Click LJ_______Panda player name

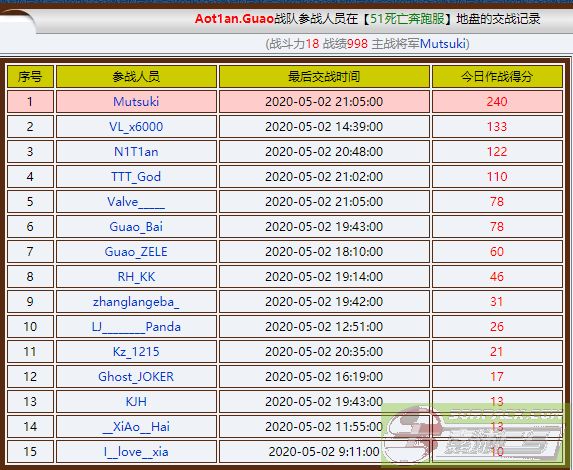coord(136,327)
